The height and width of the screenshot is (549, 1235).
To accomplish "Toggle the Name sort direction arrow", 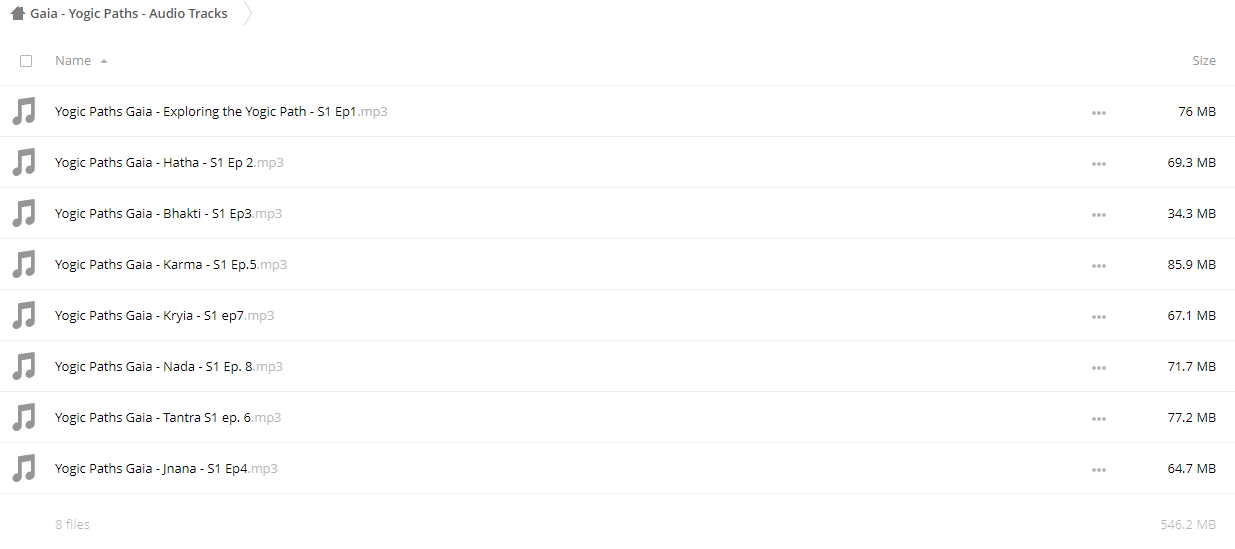I will coord(104,61).
